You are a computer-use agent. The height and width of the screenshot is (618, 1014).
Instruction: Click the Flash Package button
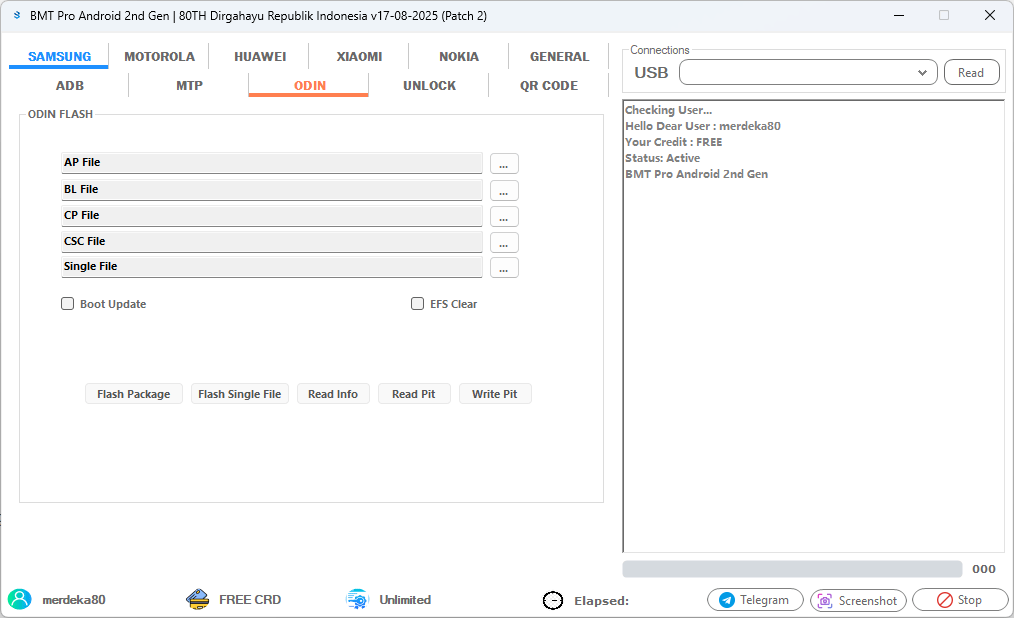(x=133, y=393)
